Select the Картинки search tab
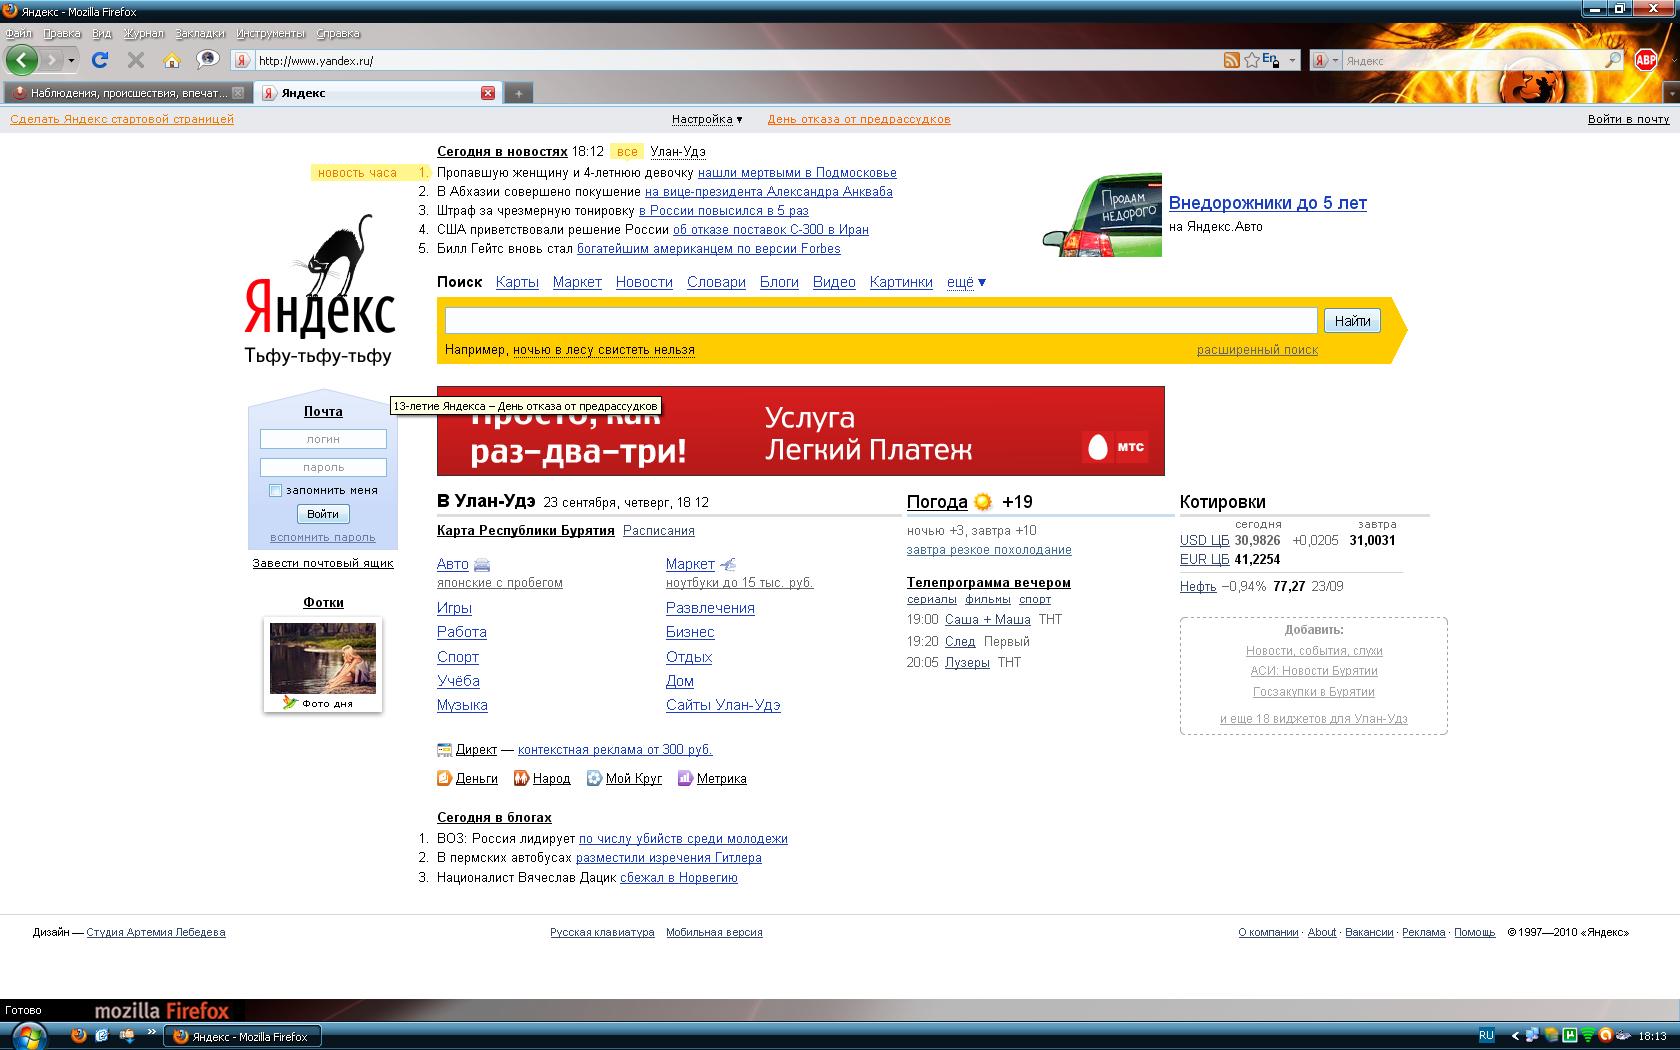 (901, 282)
